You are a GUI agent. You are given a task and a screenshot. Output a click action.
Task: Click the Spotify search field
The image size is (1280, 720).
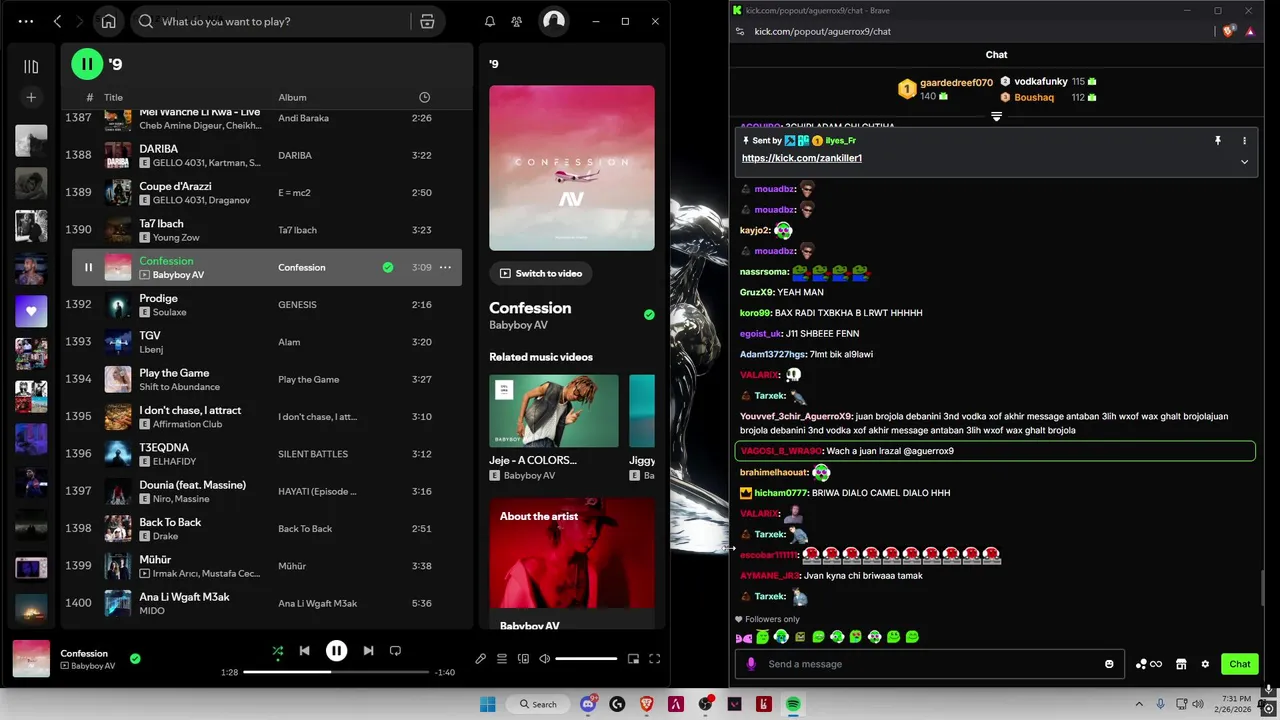tap(270, 21)
